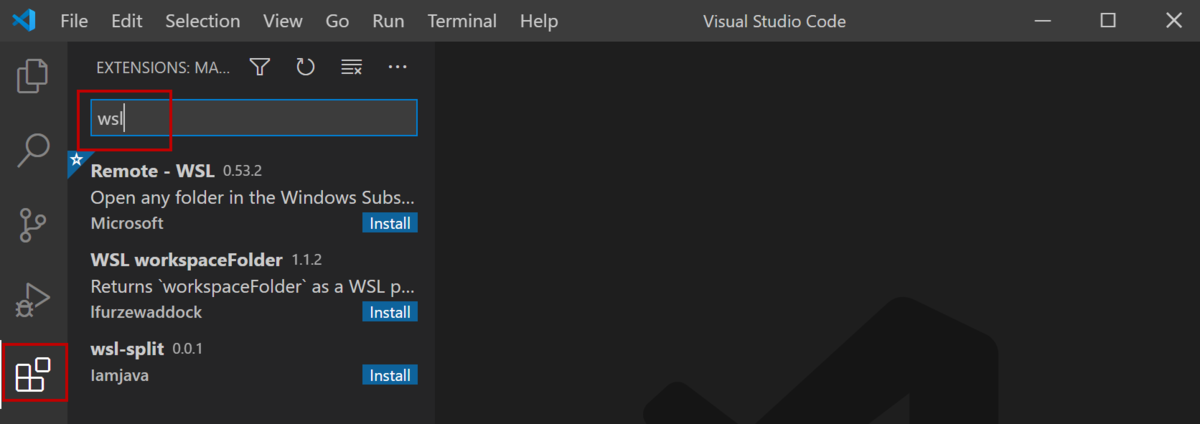Screen dimensions: 1200x424
Task: Open the View menu
Action: [283, 21]
